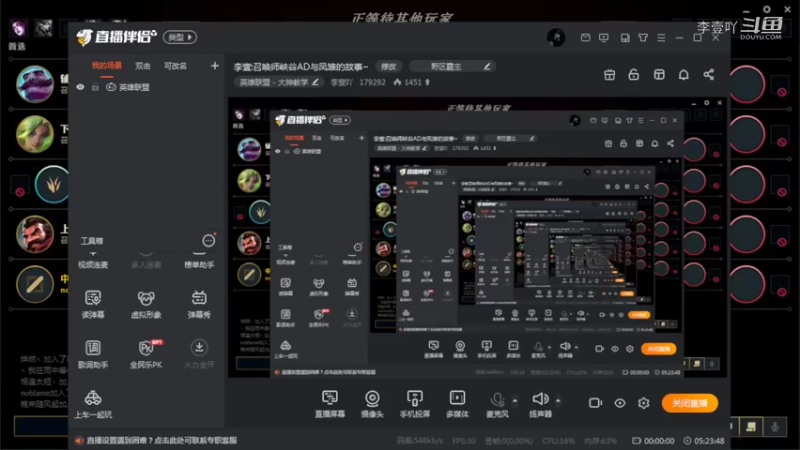Edit the 野区霸主 tag field
This screenshot has height=450, width=800.
(x=452, y=66)
